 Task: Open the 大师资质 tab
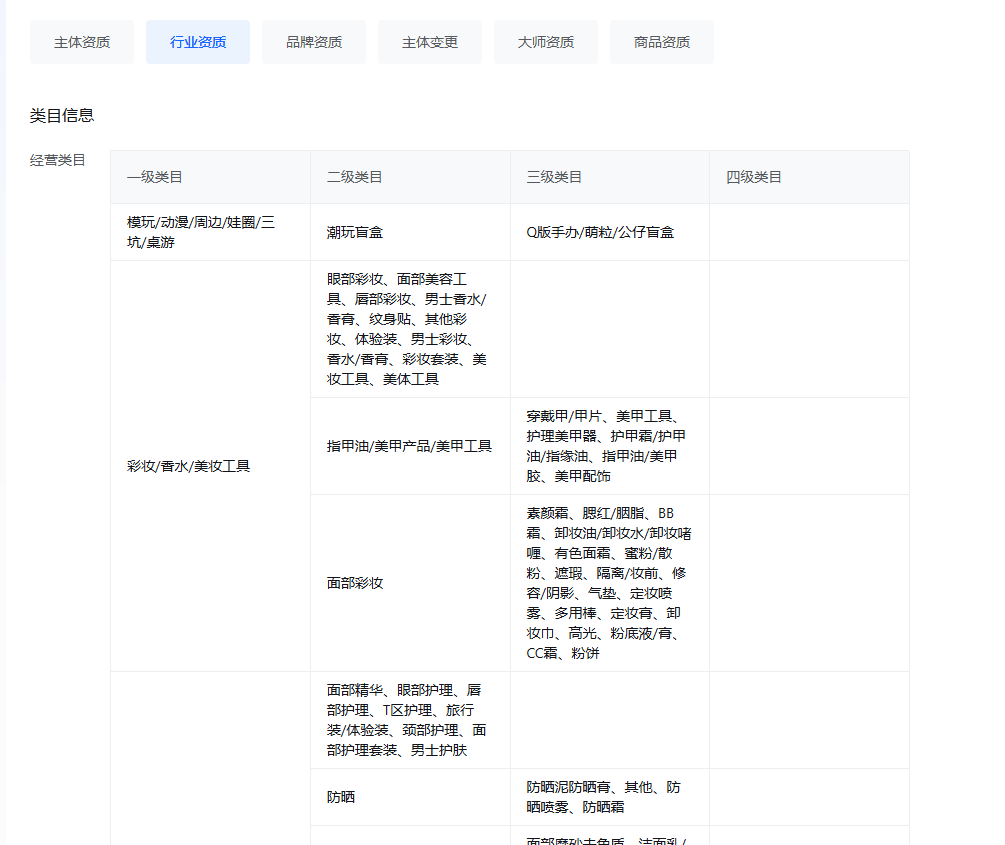coord(546,42)
